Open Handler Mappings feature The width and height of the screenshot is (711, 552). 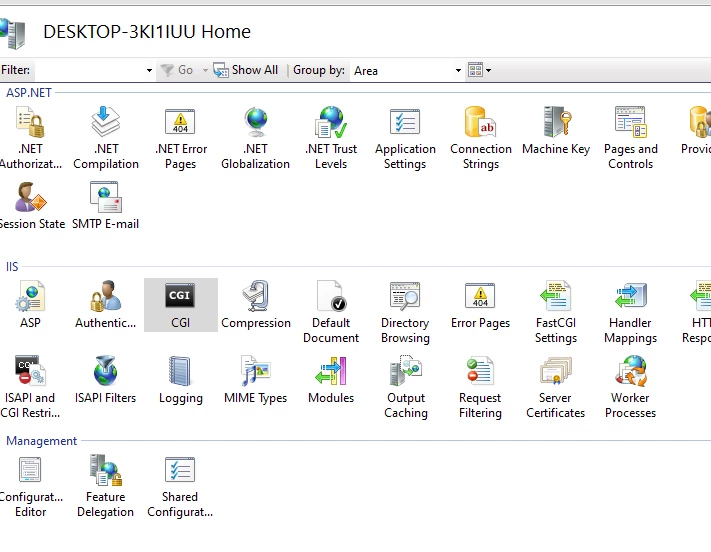[631, 312]
